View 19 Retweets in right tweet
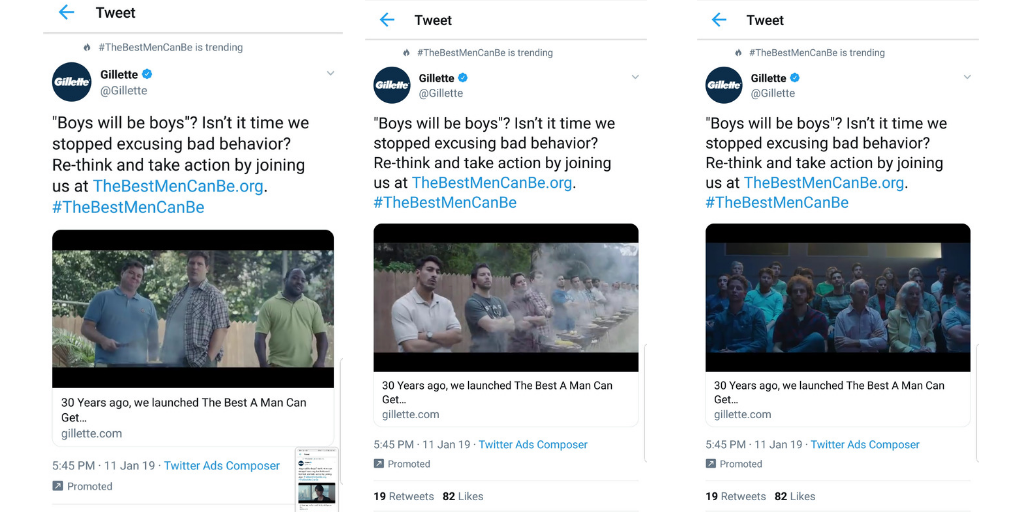Image resolution: width=1024 pixels, height=512 pixels. tap(735, 496)
